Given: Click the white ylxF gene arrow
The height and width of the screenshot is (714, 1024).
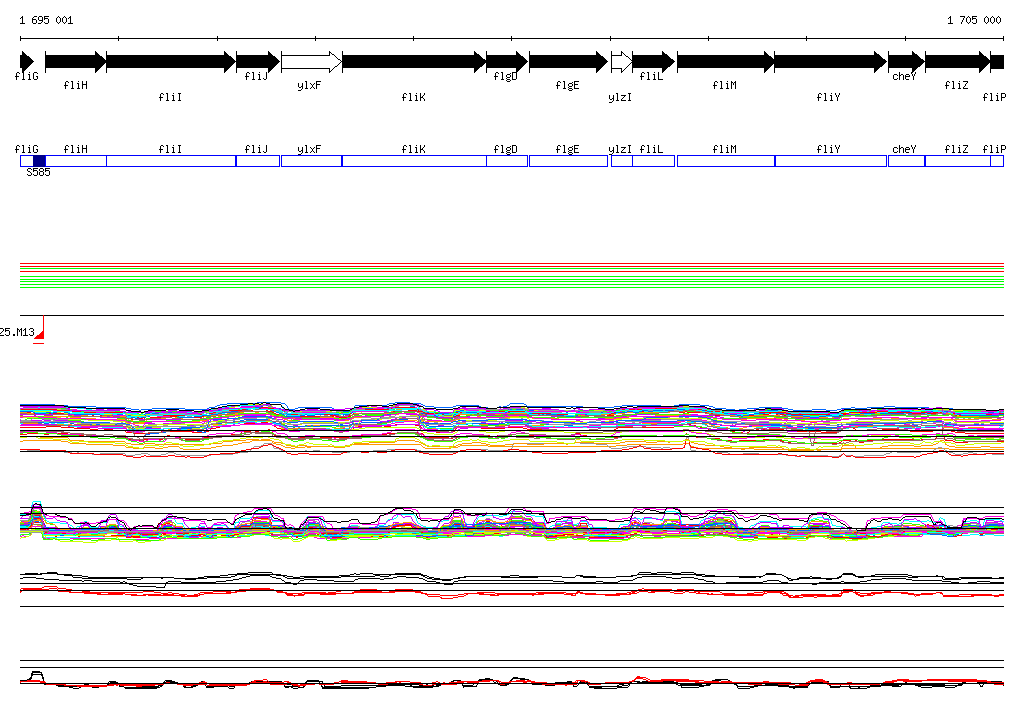Looking at the screenshot, I should [311, 62].
